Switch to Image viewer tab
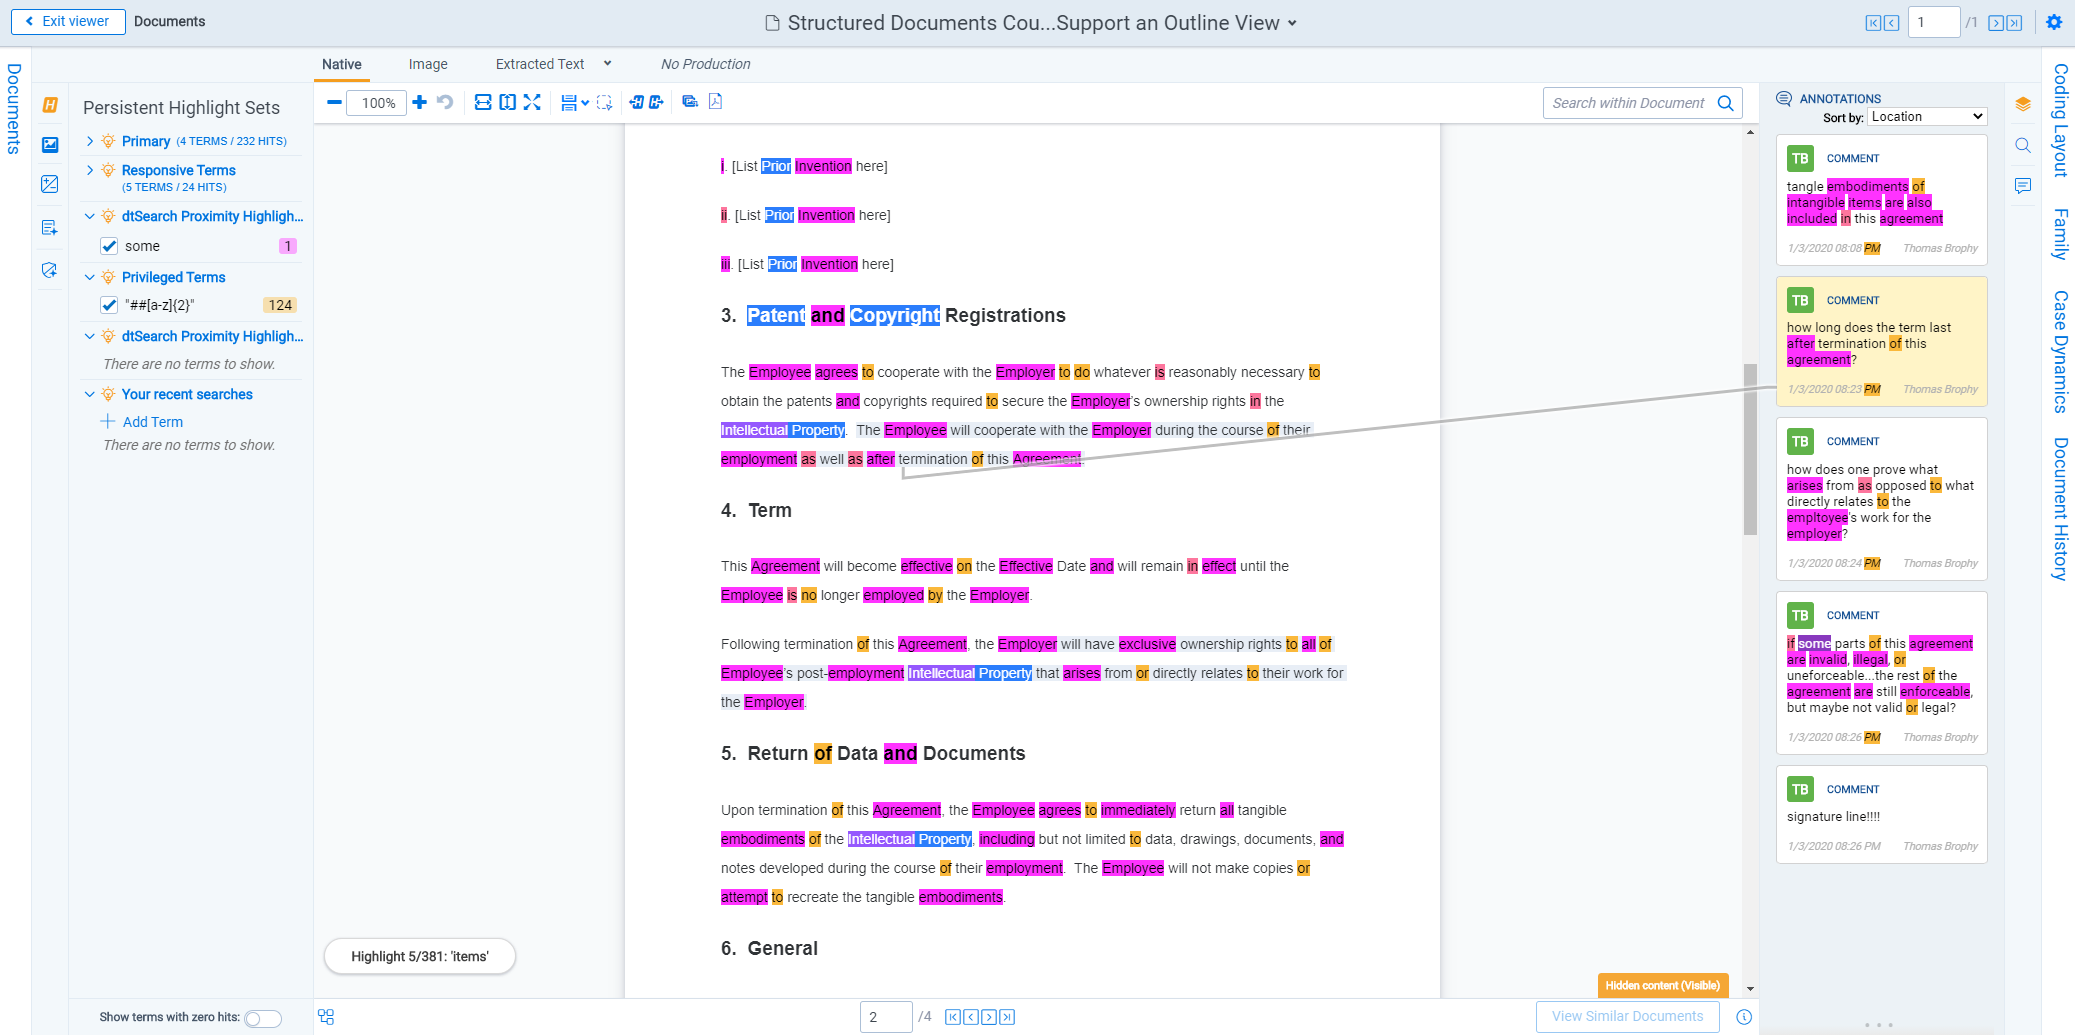The width and height of the screenshot is (2075, 1035). pyautogui.click(x=428, y=64)
